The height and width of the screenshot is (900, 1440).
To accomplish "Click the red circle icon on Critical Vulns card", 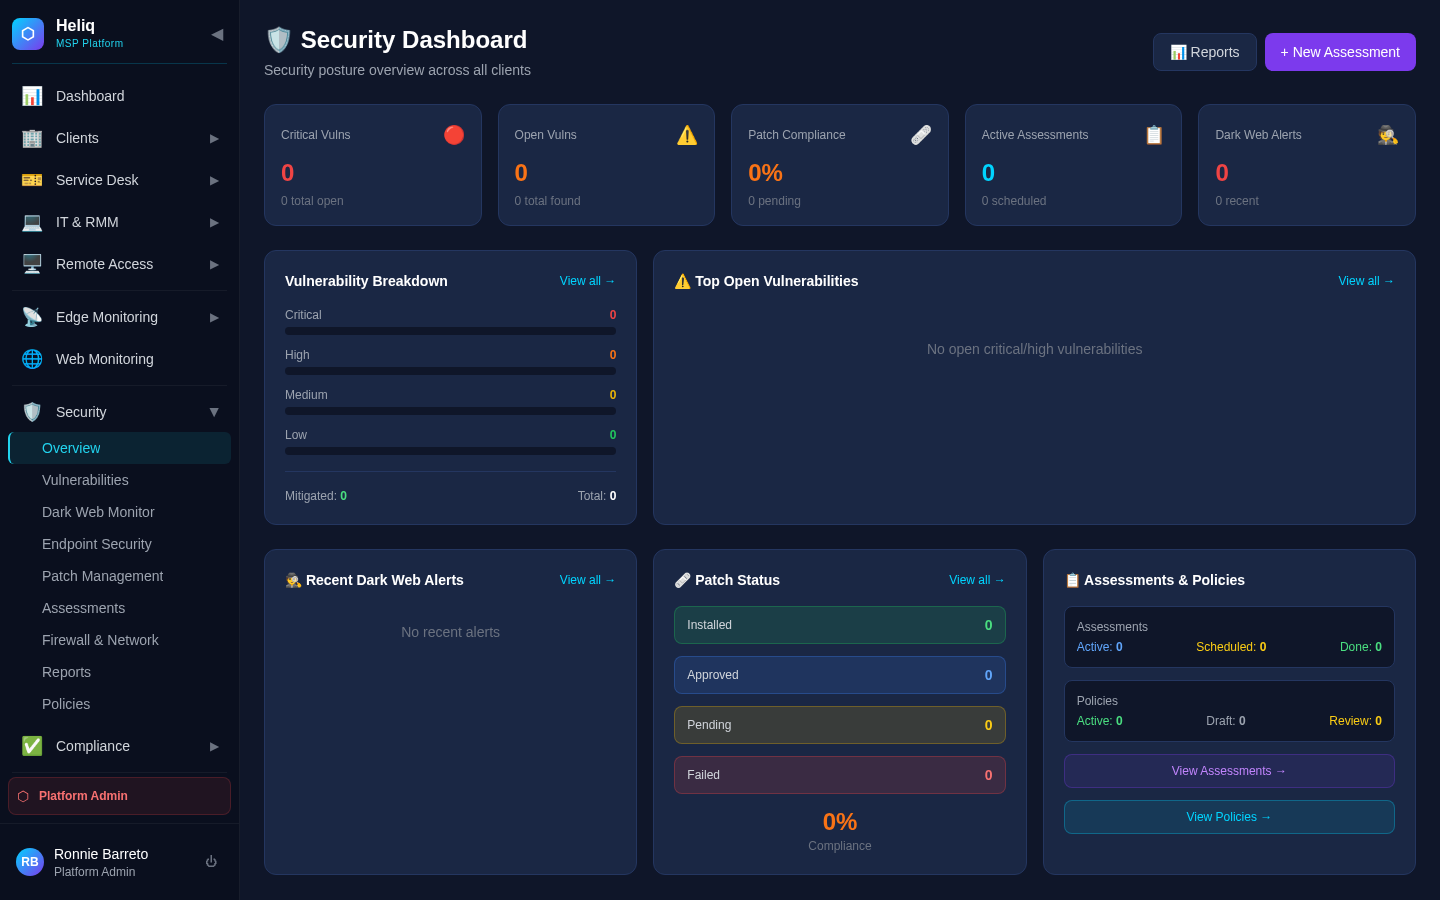I will [x=454, y=134].
